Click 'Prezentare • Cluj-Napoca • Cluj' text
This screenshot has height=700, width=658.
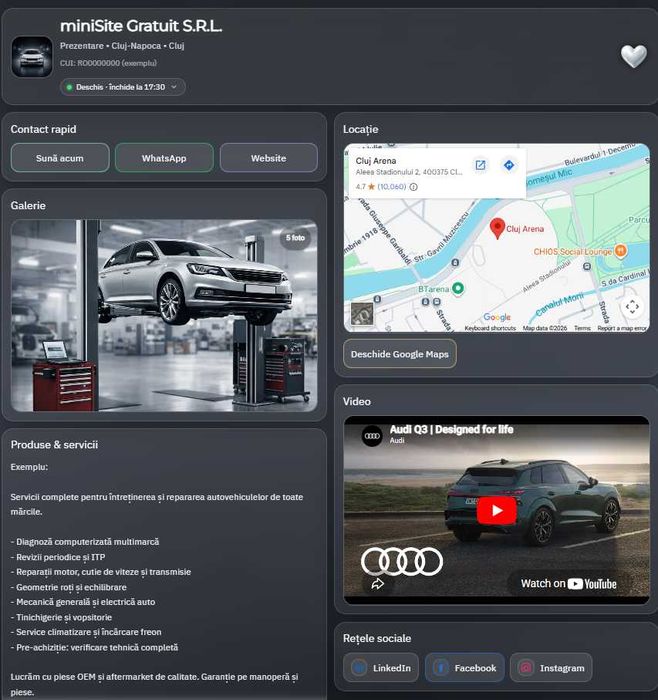[122, 46]
